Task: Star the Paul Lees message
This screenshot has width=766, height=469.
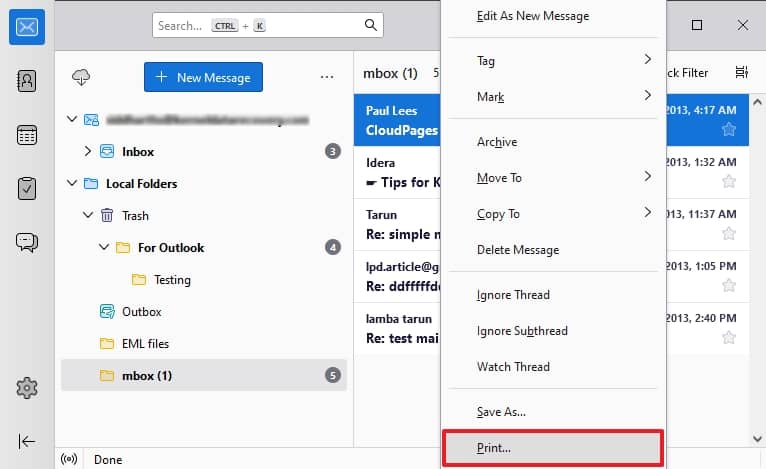Action: tap(729, 129)
